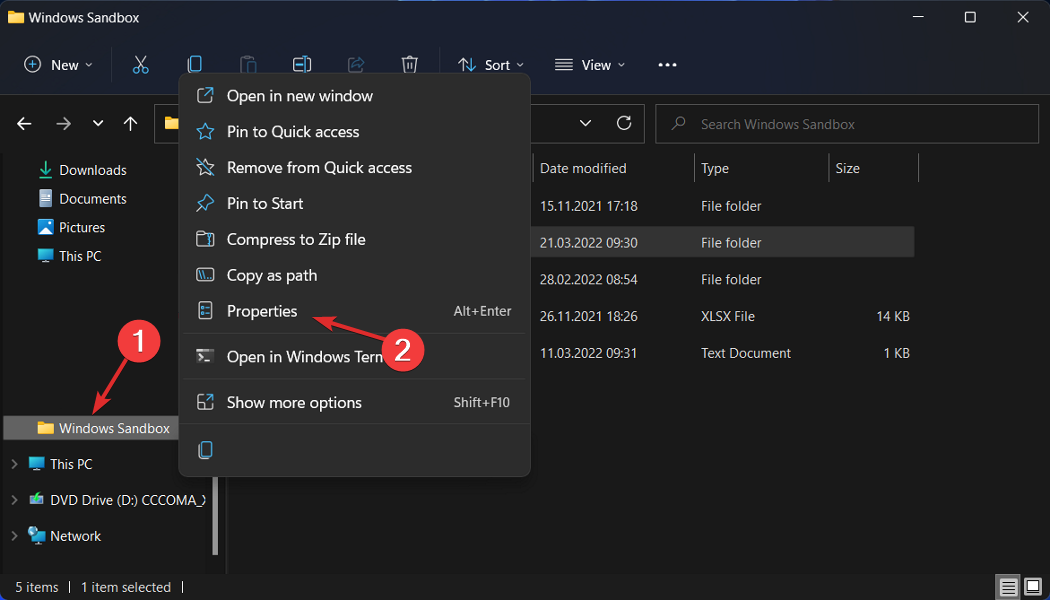Create a new item with the New button
The image size is (1050, 600).
point(57,64)
